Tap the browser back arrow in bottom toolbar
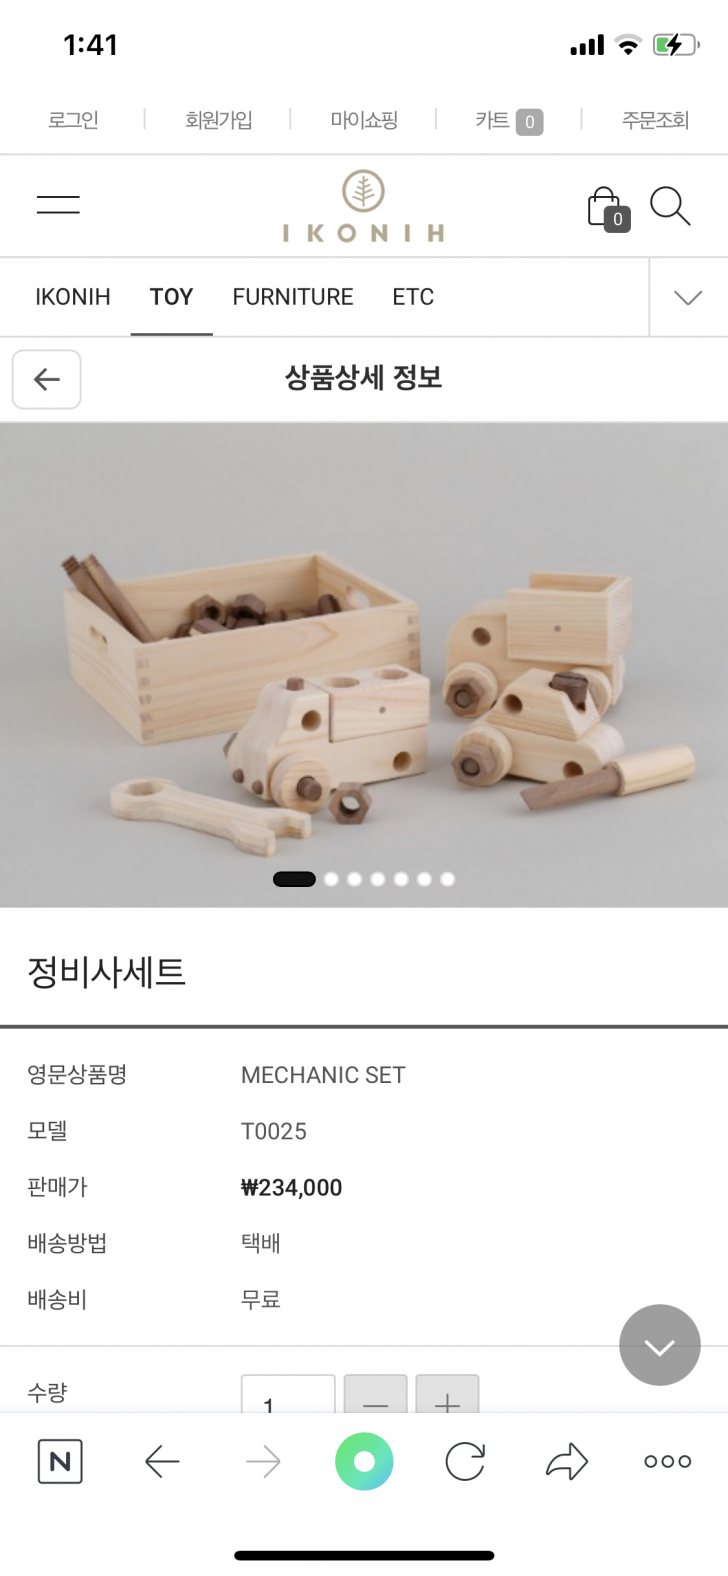Screen dimensions: 728x1576 (162, 1462)
